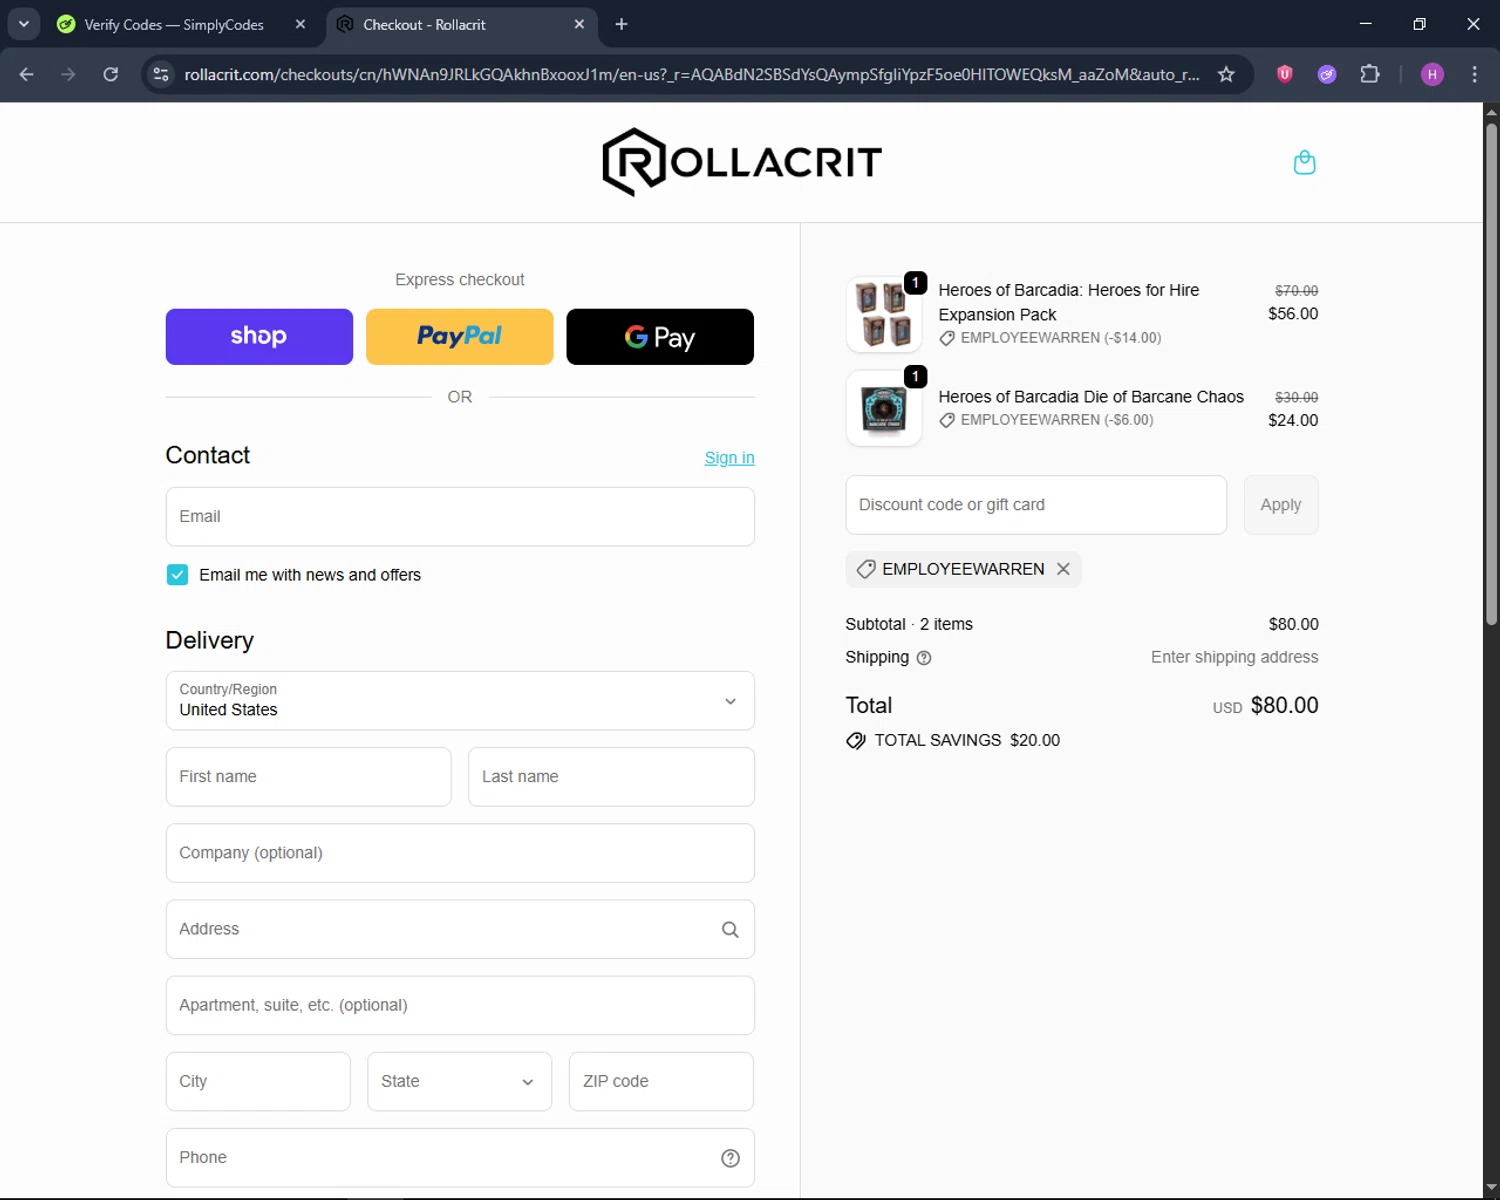1500x1200 pixels.
Task: Open the Chrome three-dot menu
Action: pyautogui.click(x=1474, y=74)
